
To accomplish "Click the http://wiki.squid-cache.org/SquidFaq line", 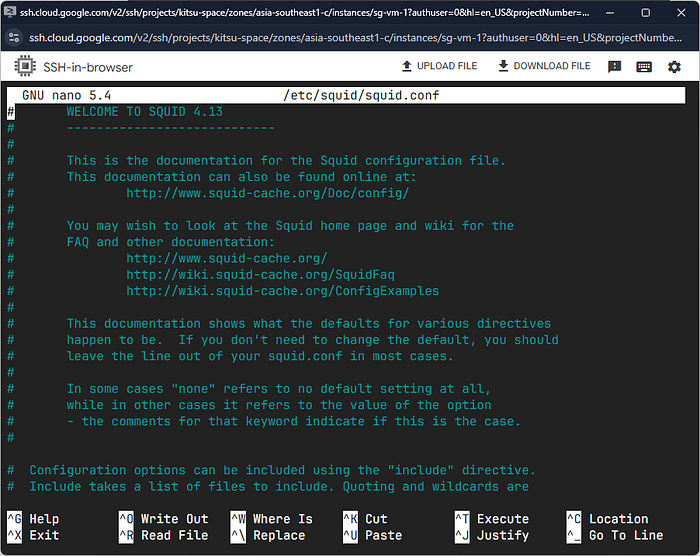I will point(260,274).
